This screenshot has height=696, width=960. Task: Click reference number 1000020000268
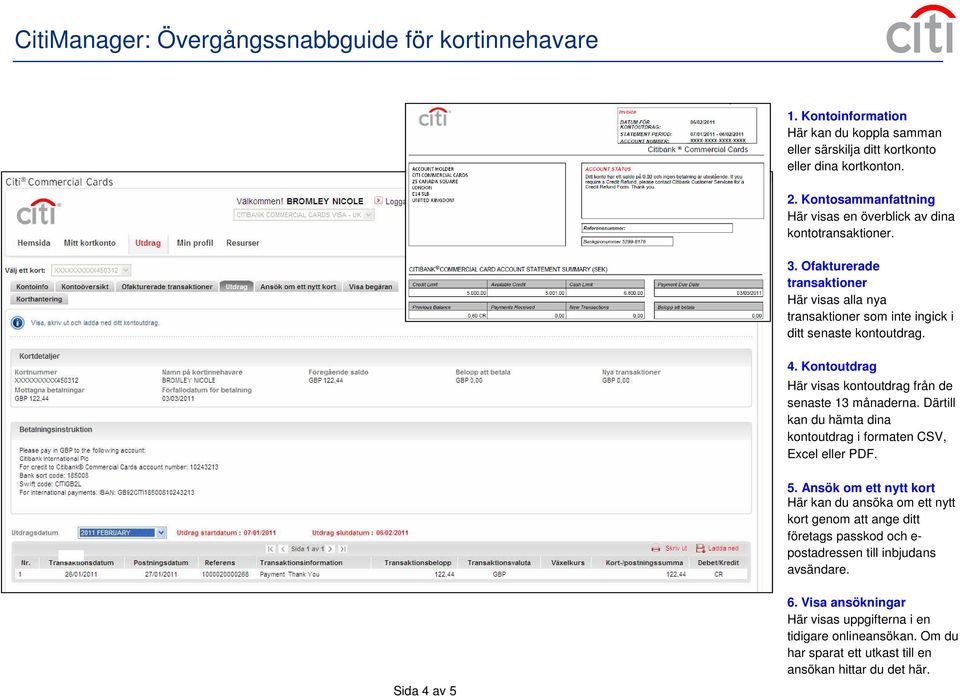pos(225,574)
